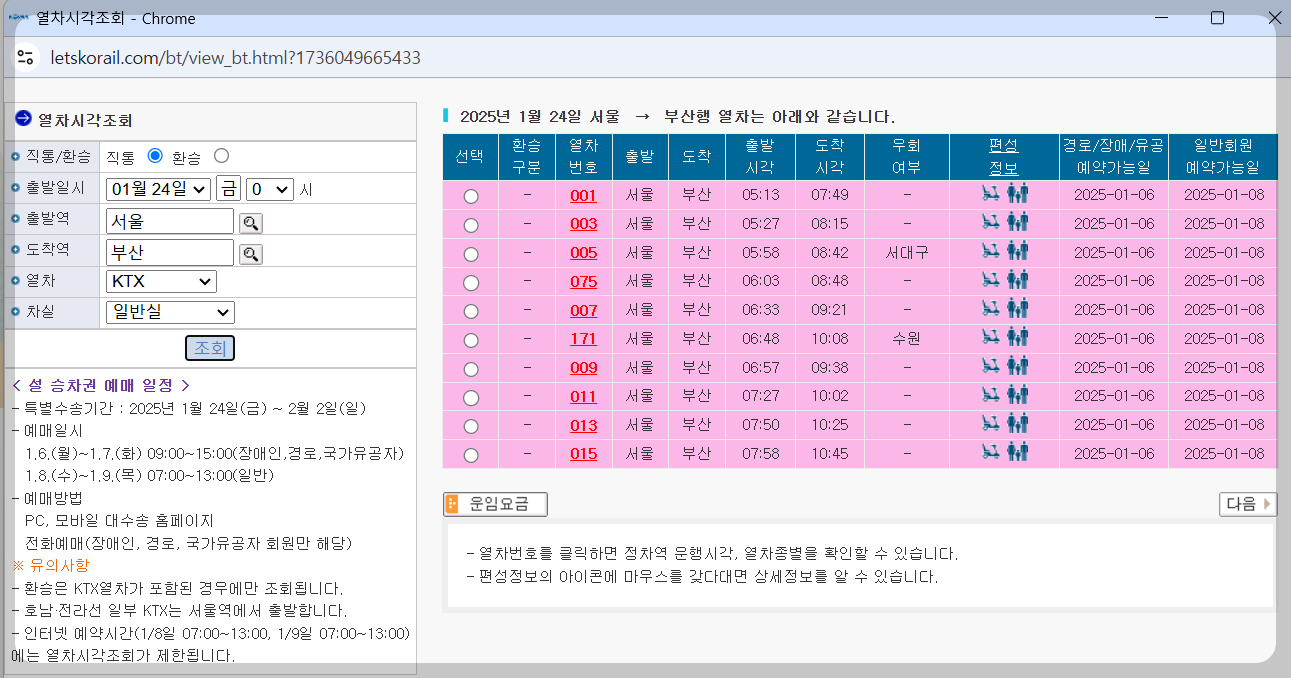This screenshot has height=678, width=1291.
Task: Click the wheelchair icon for train 013
Action: click(x=991, y=423)
